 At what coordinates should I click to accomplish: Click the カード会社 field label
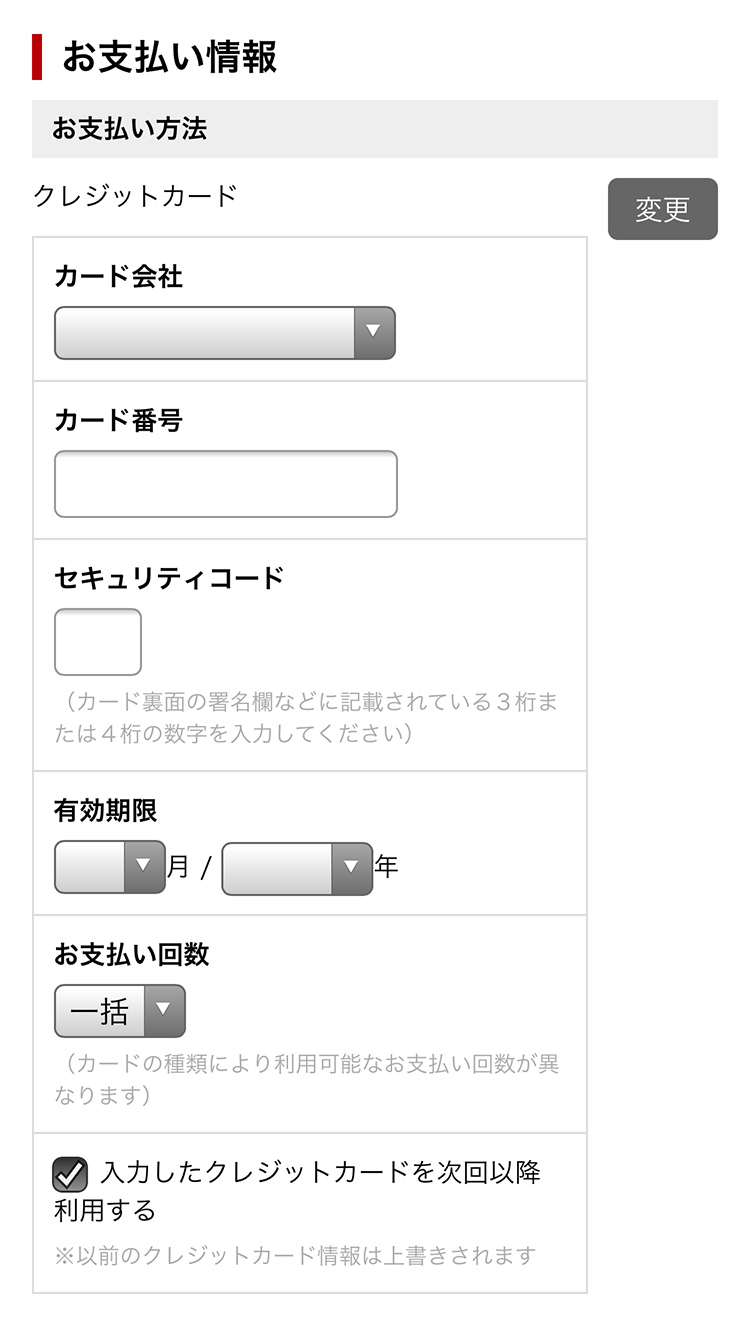click(118, 277)
